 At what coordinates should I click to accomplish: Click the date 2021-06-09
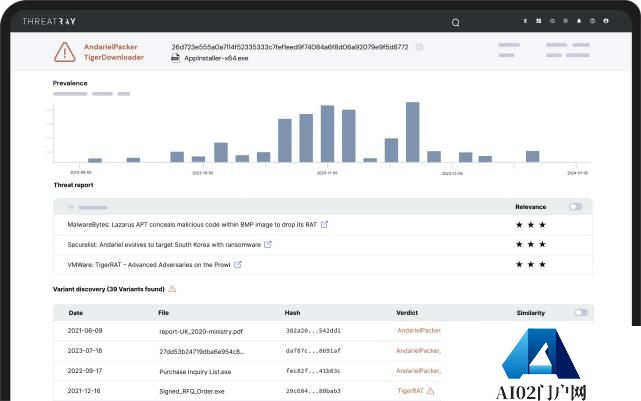point(85,330)
